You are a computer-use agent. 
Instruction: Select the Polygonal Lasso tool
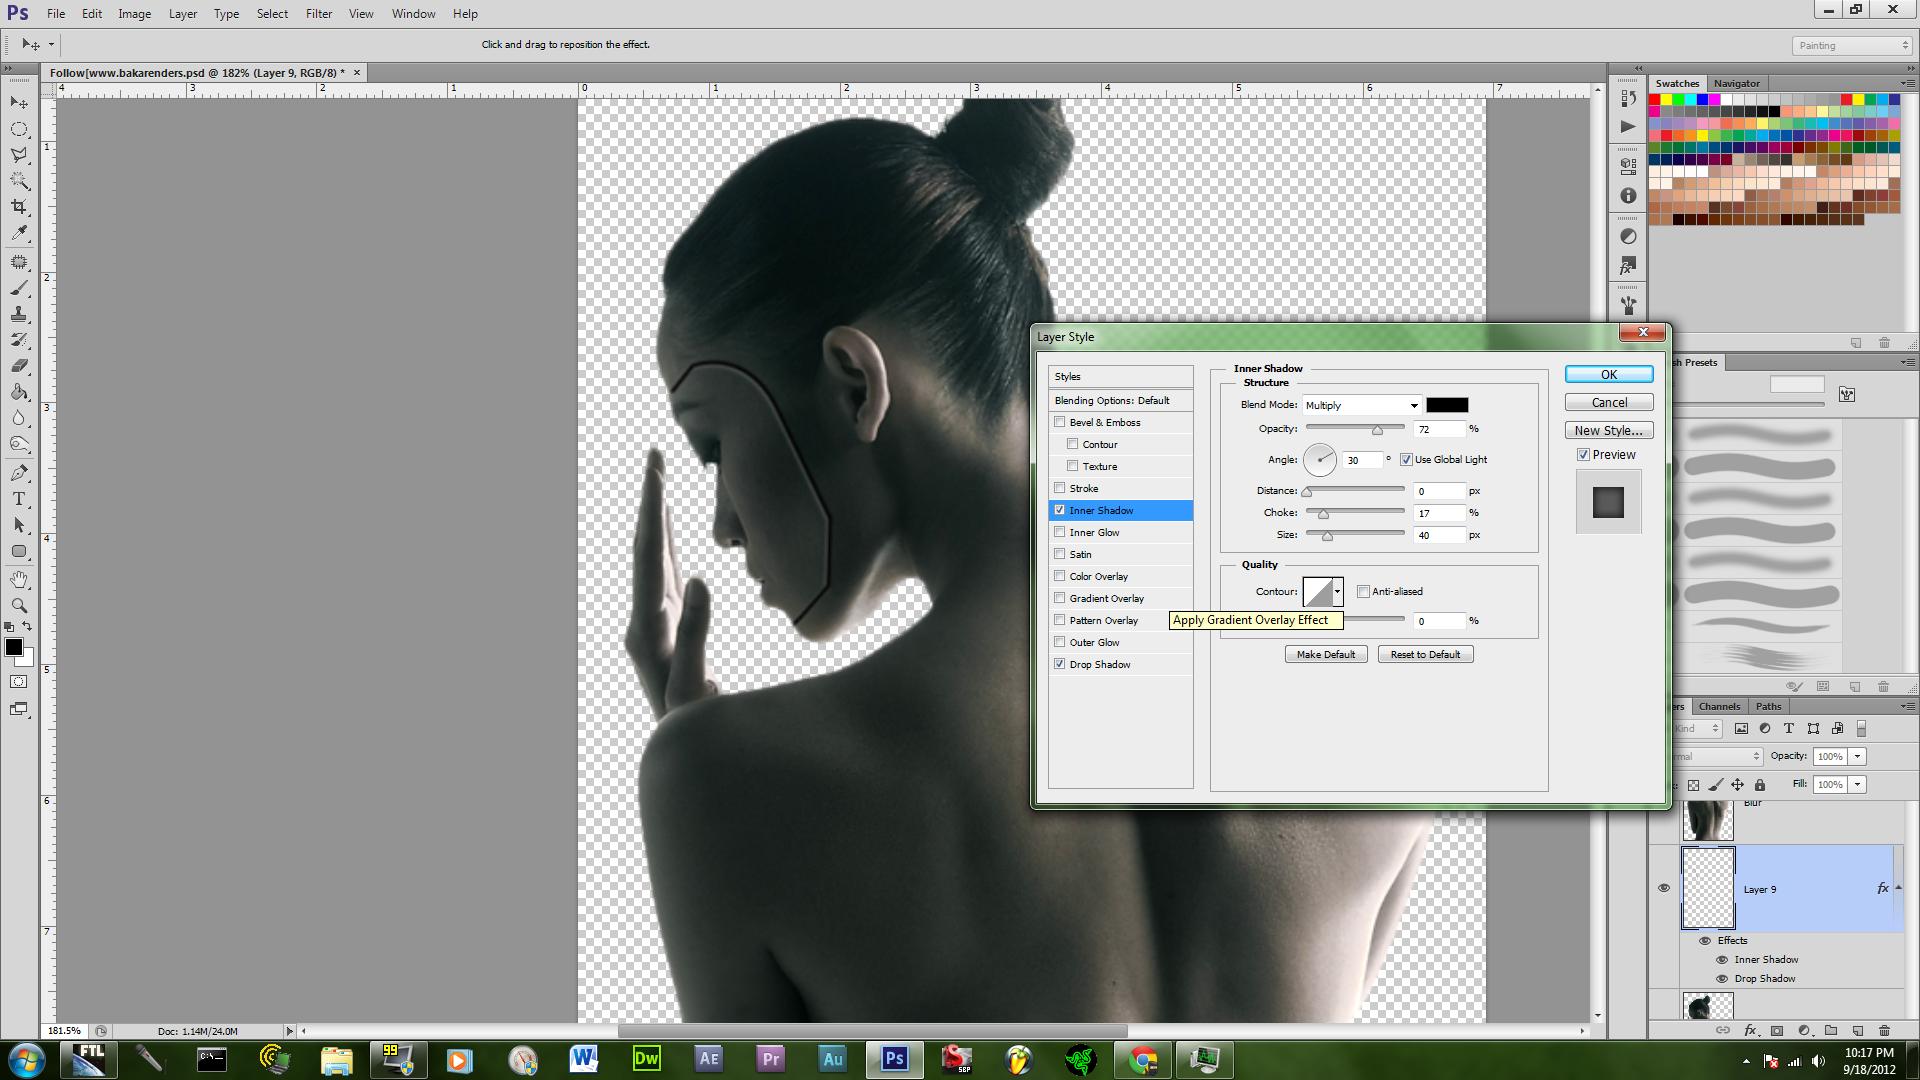[19, 155]
